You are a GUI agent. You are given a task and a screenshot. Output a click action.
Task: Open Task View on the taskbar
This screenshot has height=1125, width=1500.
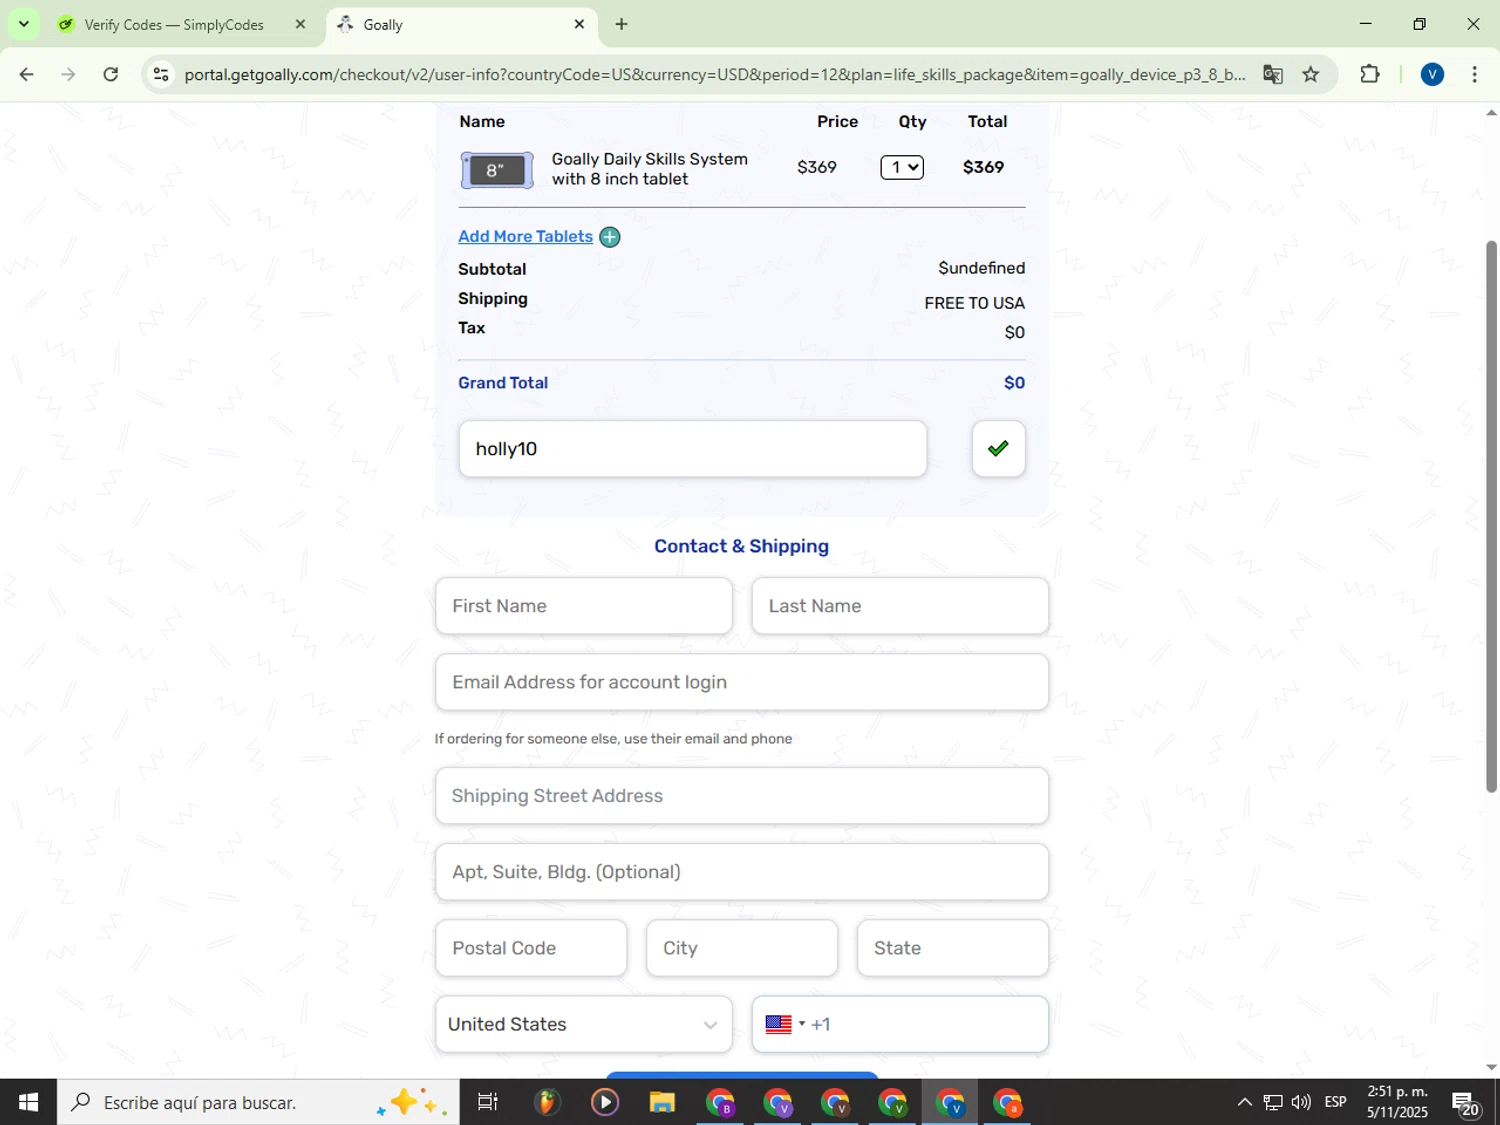pyautogui.click(x=488, y=1102)
